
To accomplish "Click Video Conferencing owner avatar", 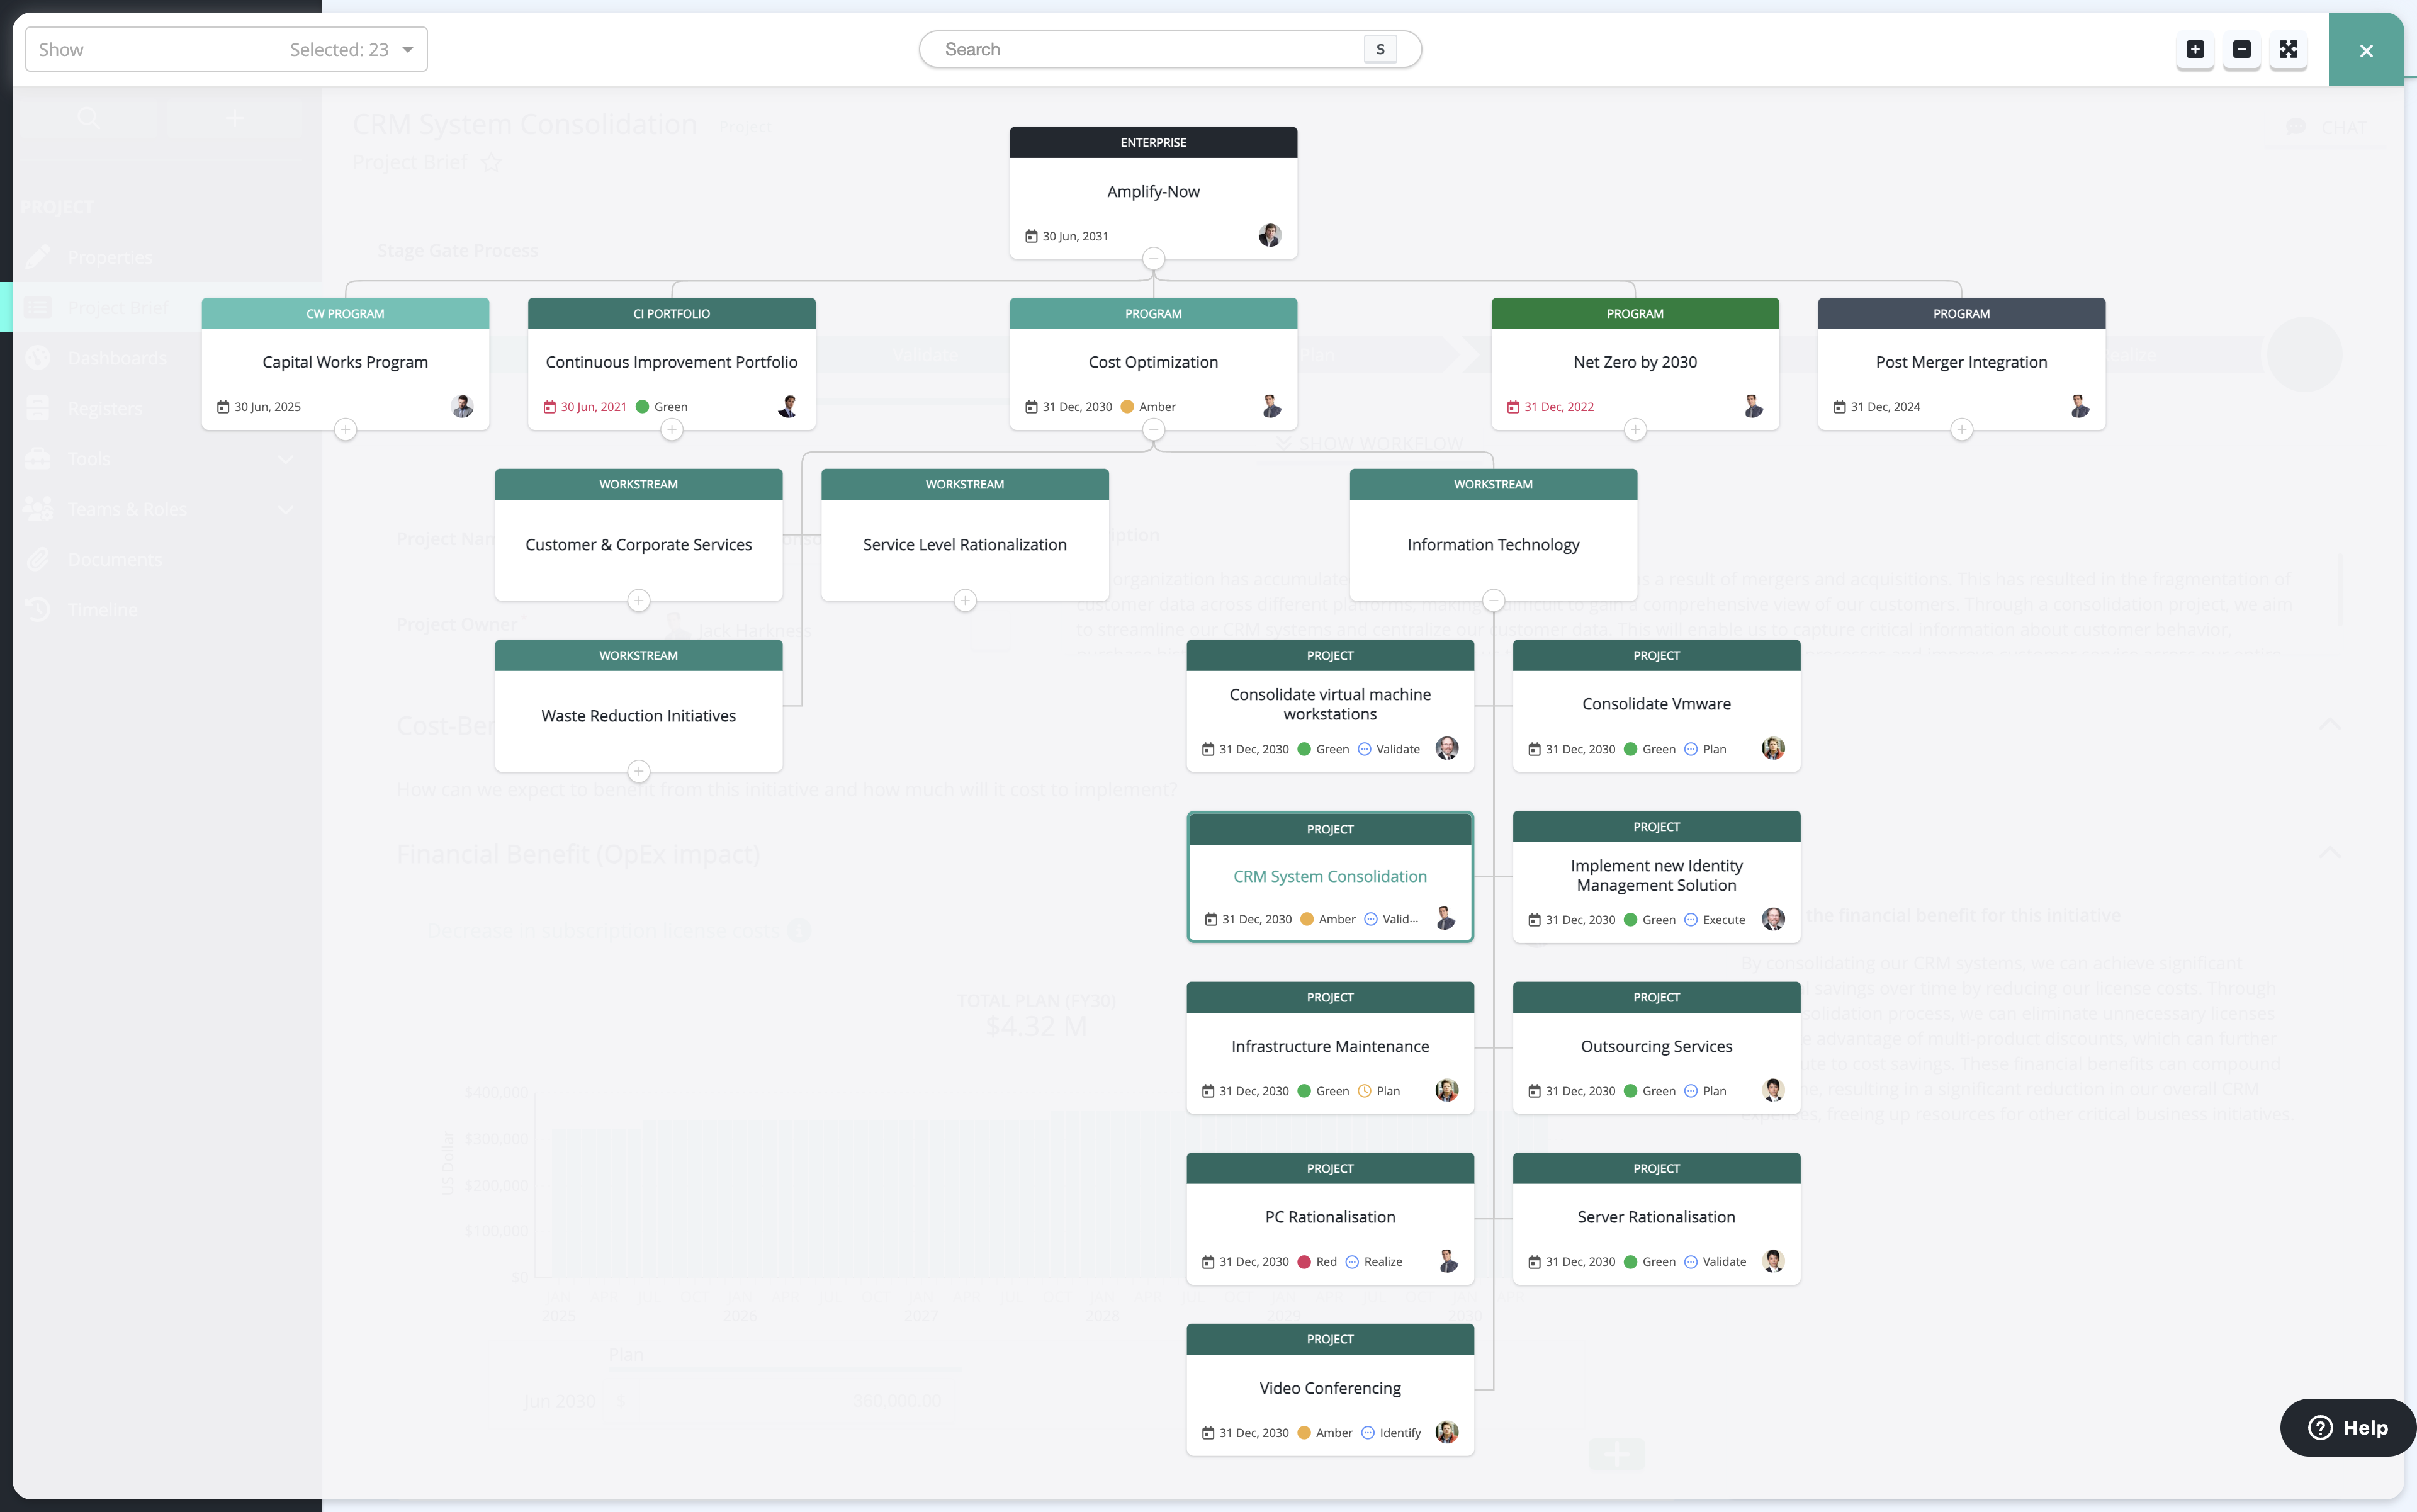I will tap(1446, 1432).
